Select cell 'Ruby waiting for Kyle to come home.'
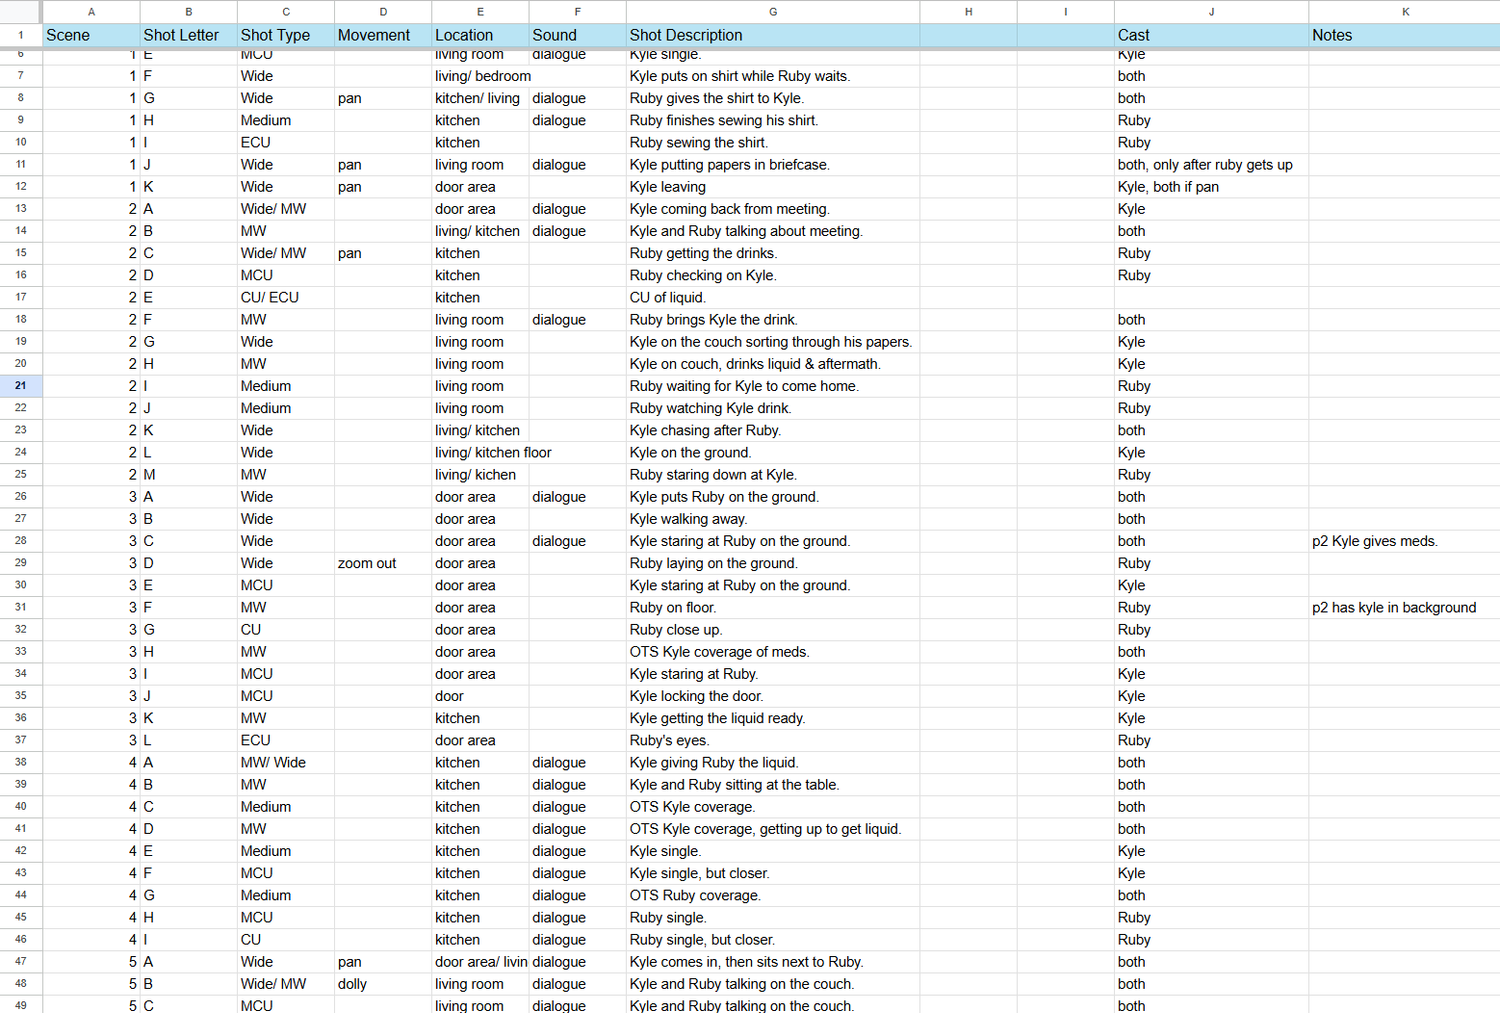This screenshot has height=1013, width=1500. (772, 386)
